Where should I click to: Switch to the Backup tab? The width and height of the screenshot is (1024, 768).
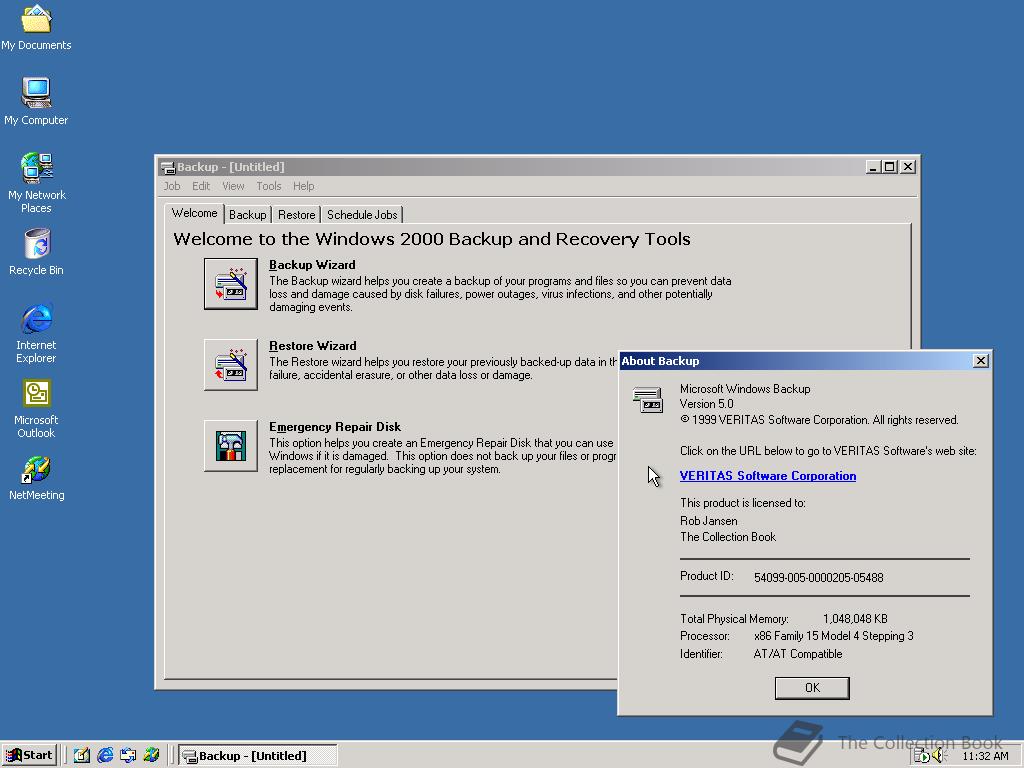tap(248, 215)
